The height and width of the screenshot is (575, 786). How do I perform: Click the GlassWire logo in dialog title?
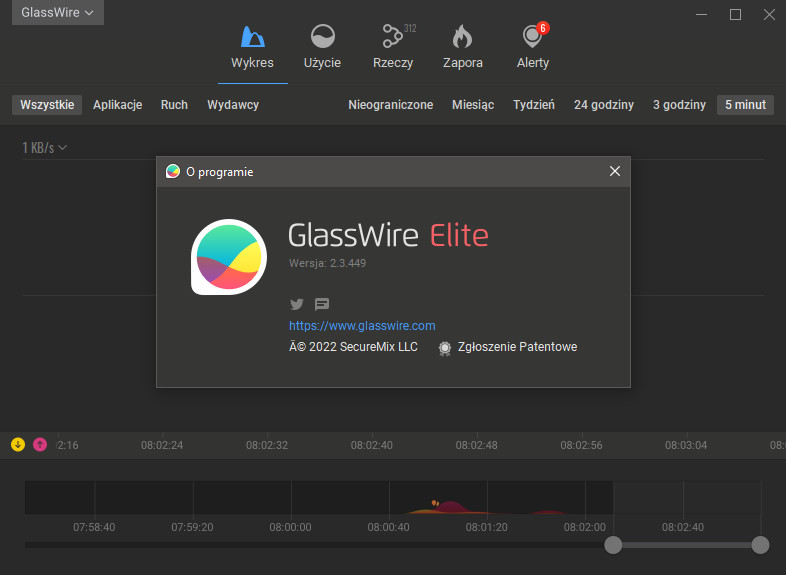[x=173, y=171]
